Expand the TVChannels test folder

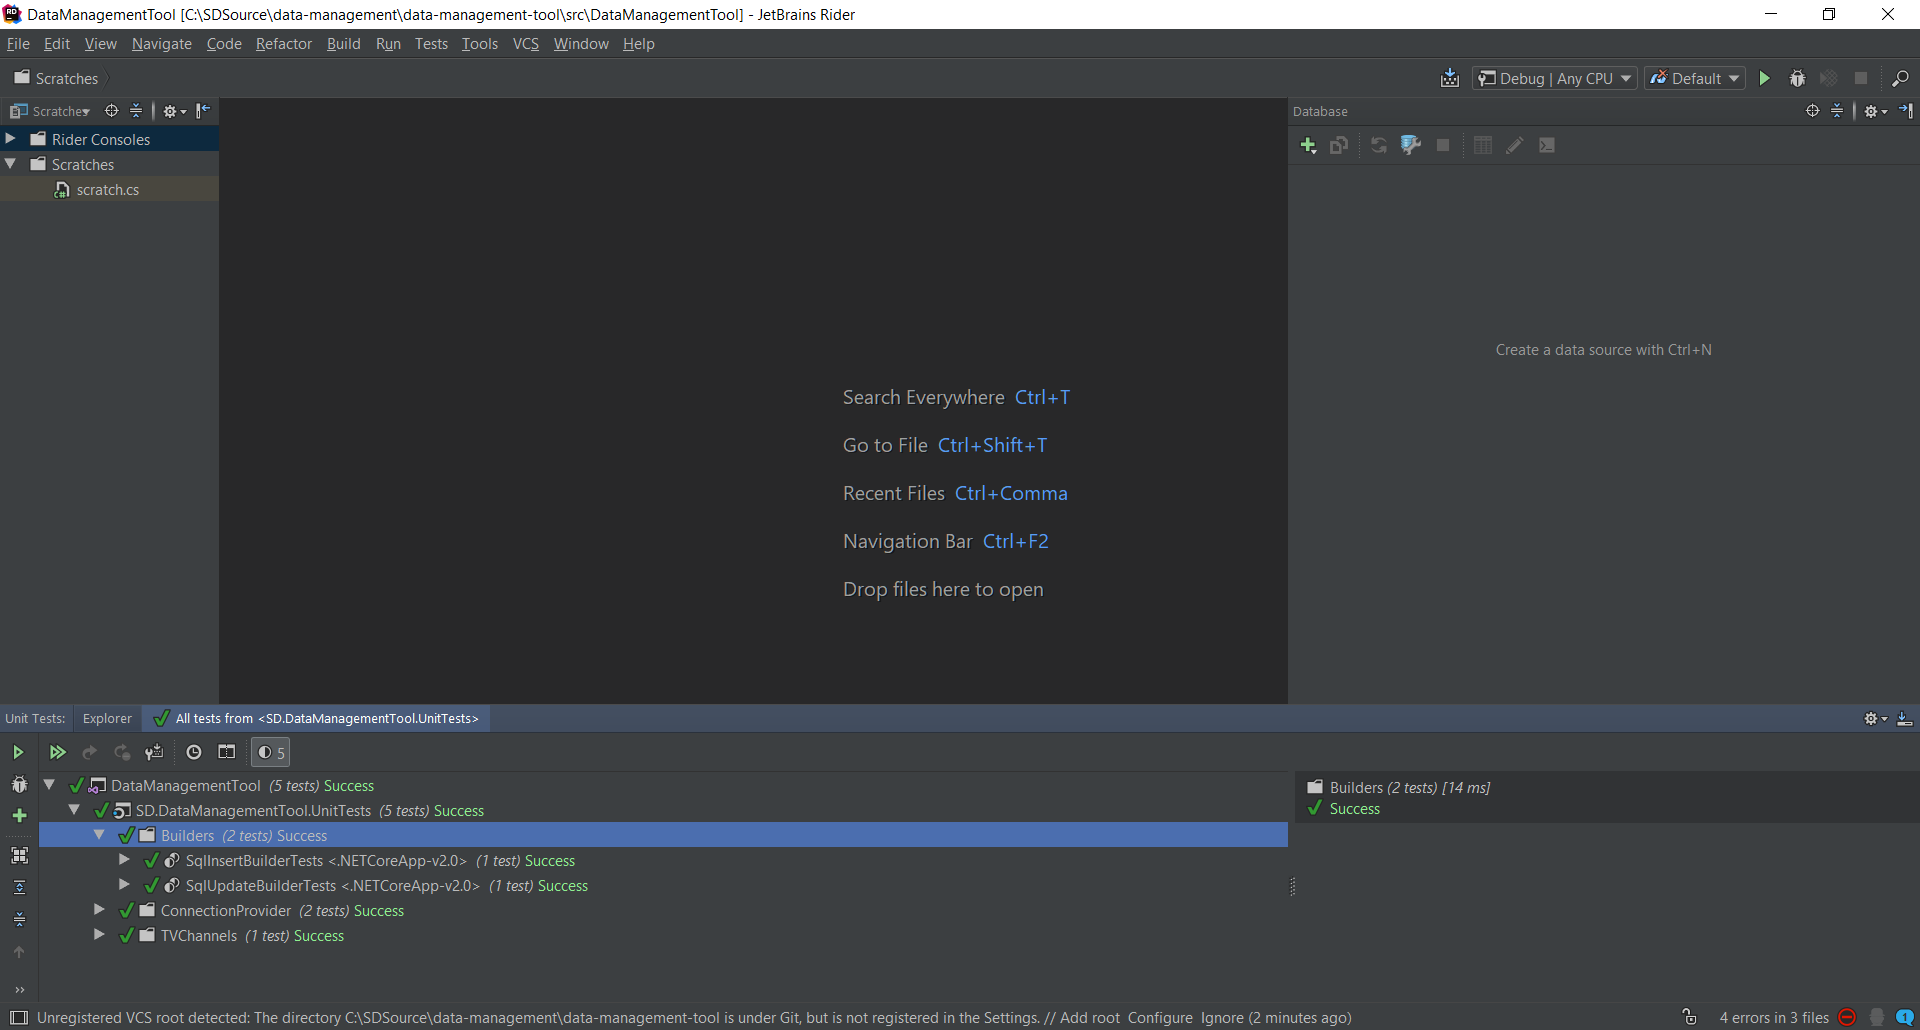[99, 935]
